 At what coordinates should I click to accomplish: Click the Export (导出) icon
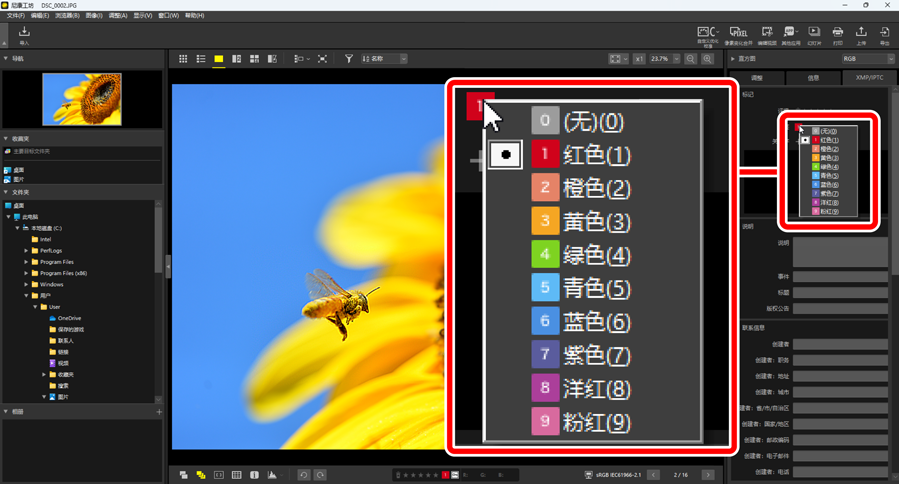pos(885,35)
